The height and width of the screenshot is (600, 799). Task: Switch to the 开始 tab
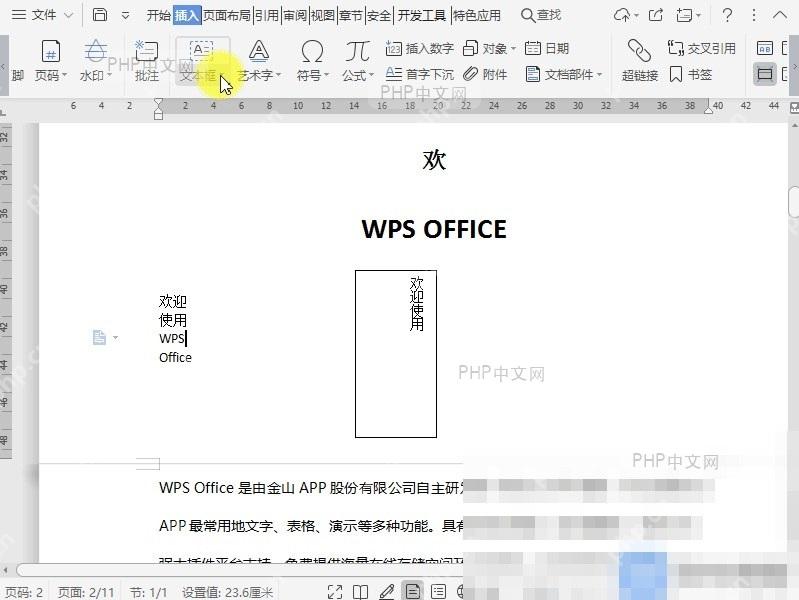tap(158, 16)
